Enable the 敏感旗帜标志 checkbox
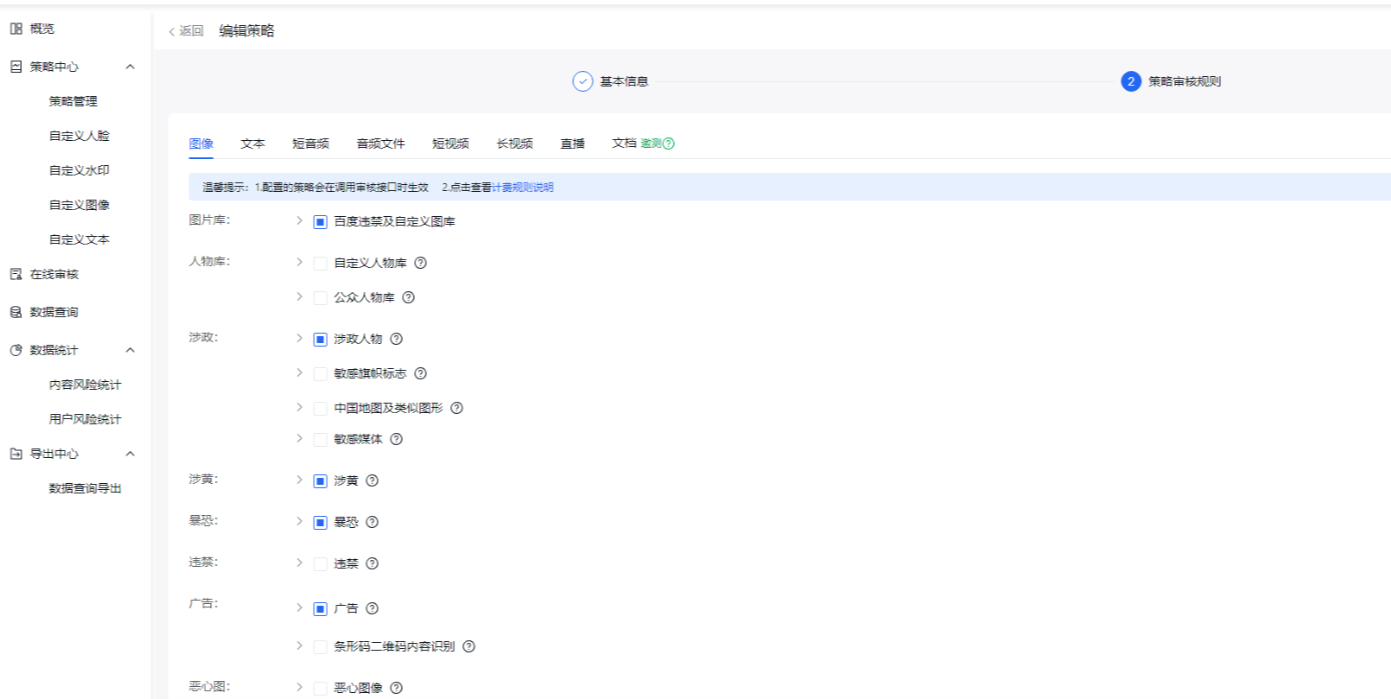Screen dimensions: 1391x699 (x=320, y=373)
